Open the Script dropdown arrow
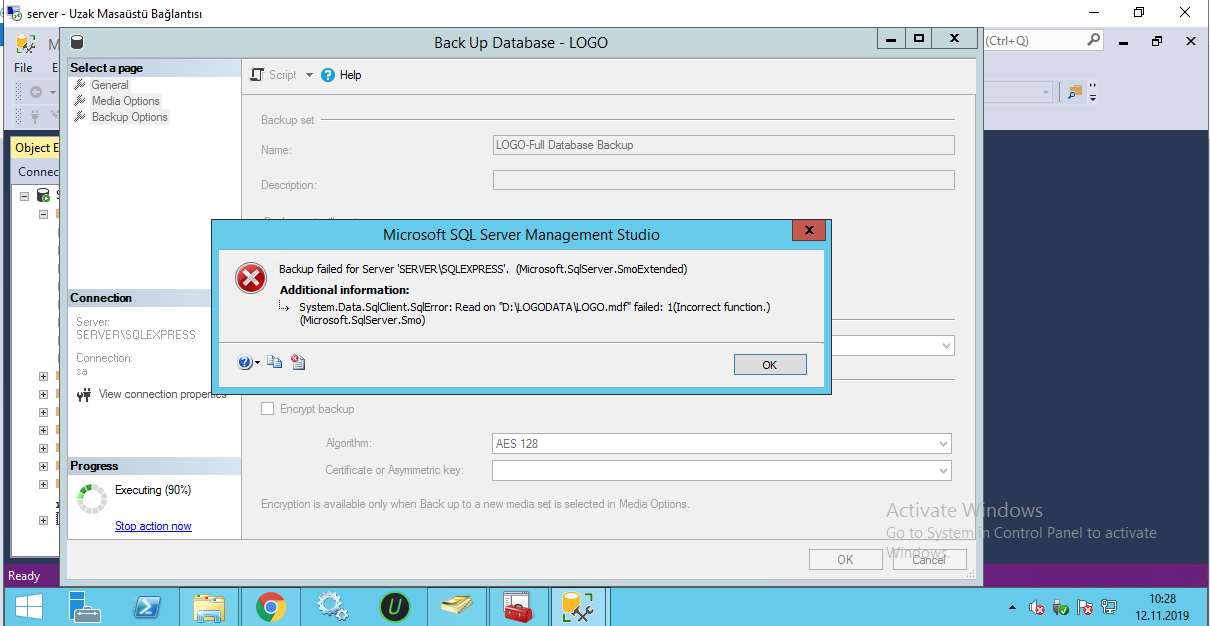 click(x=309, y=75)
